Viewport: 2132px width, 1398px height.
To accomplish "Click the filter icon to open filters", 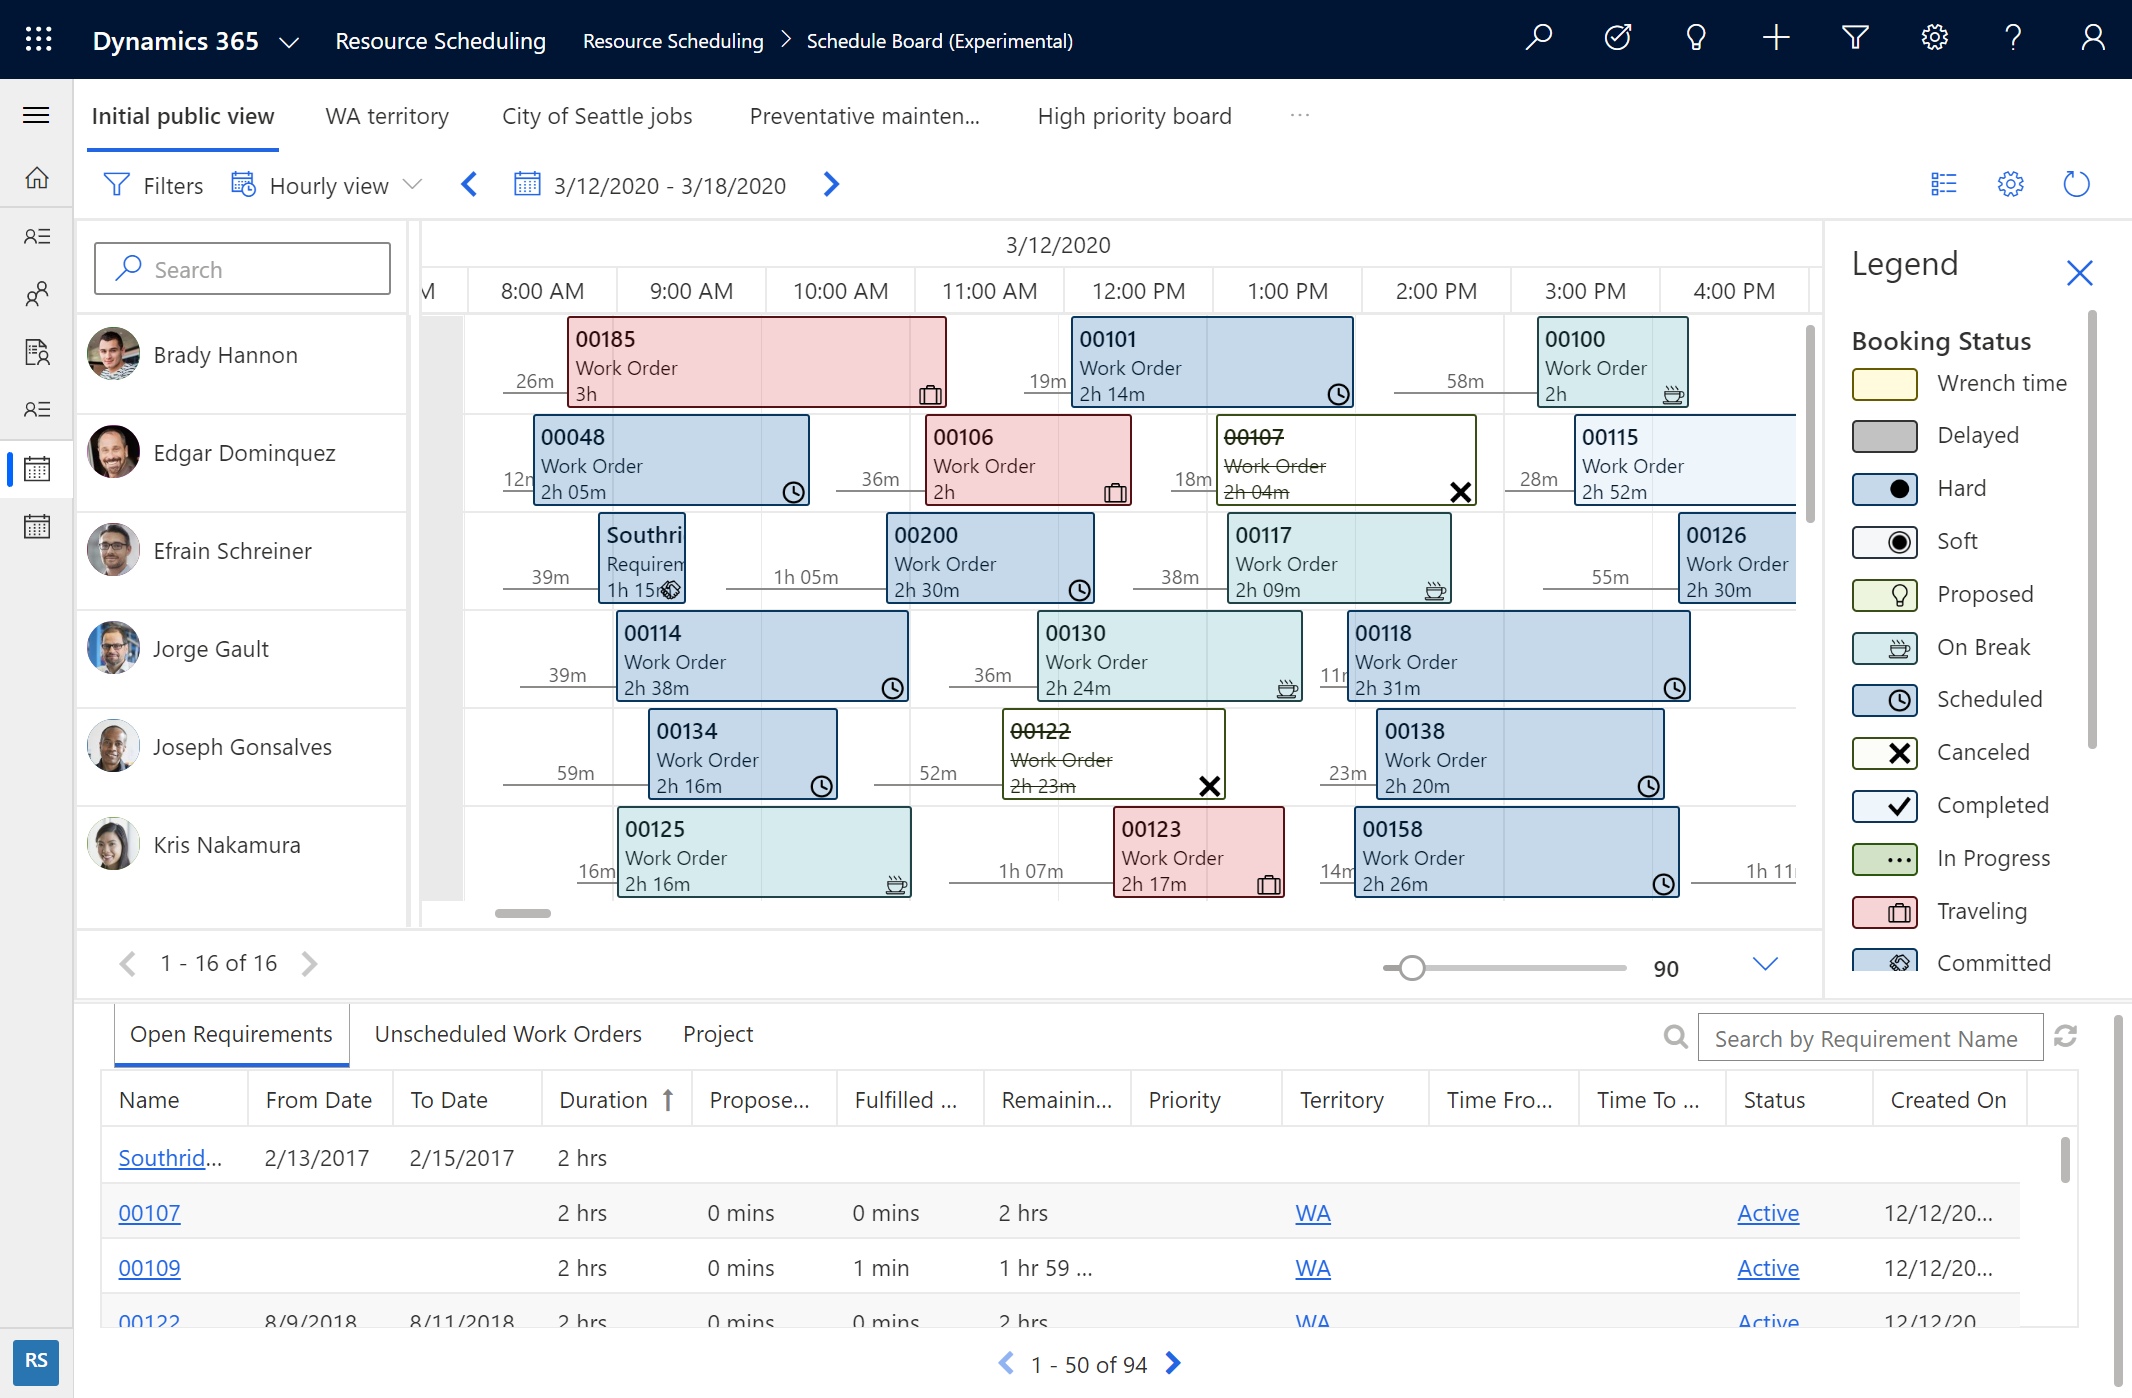I will 117,186.
